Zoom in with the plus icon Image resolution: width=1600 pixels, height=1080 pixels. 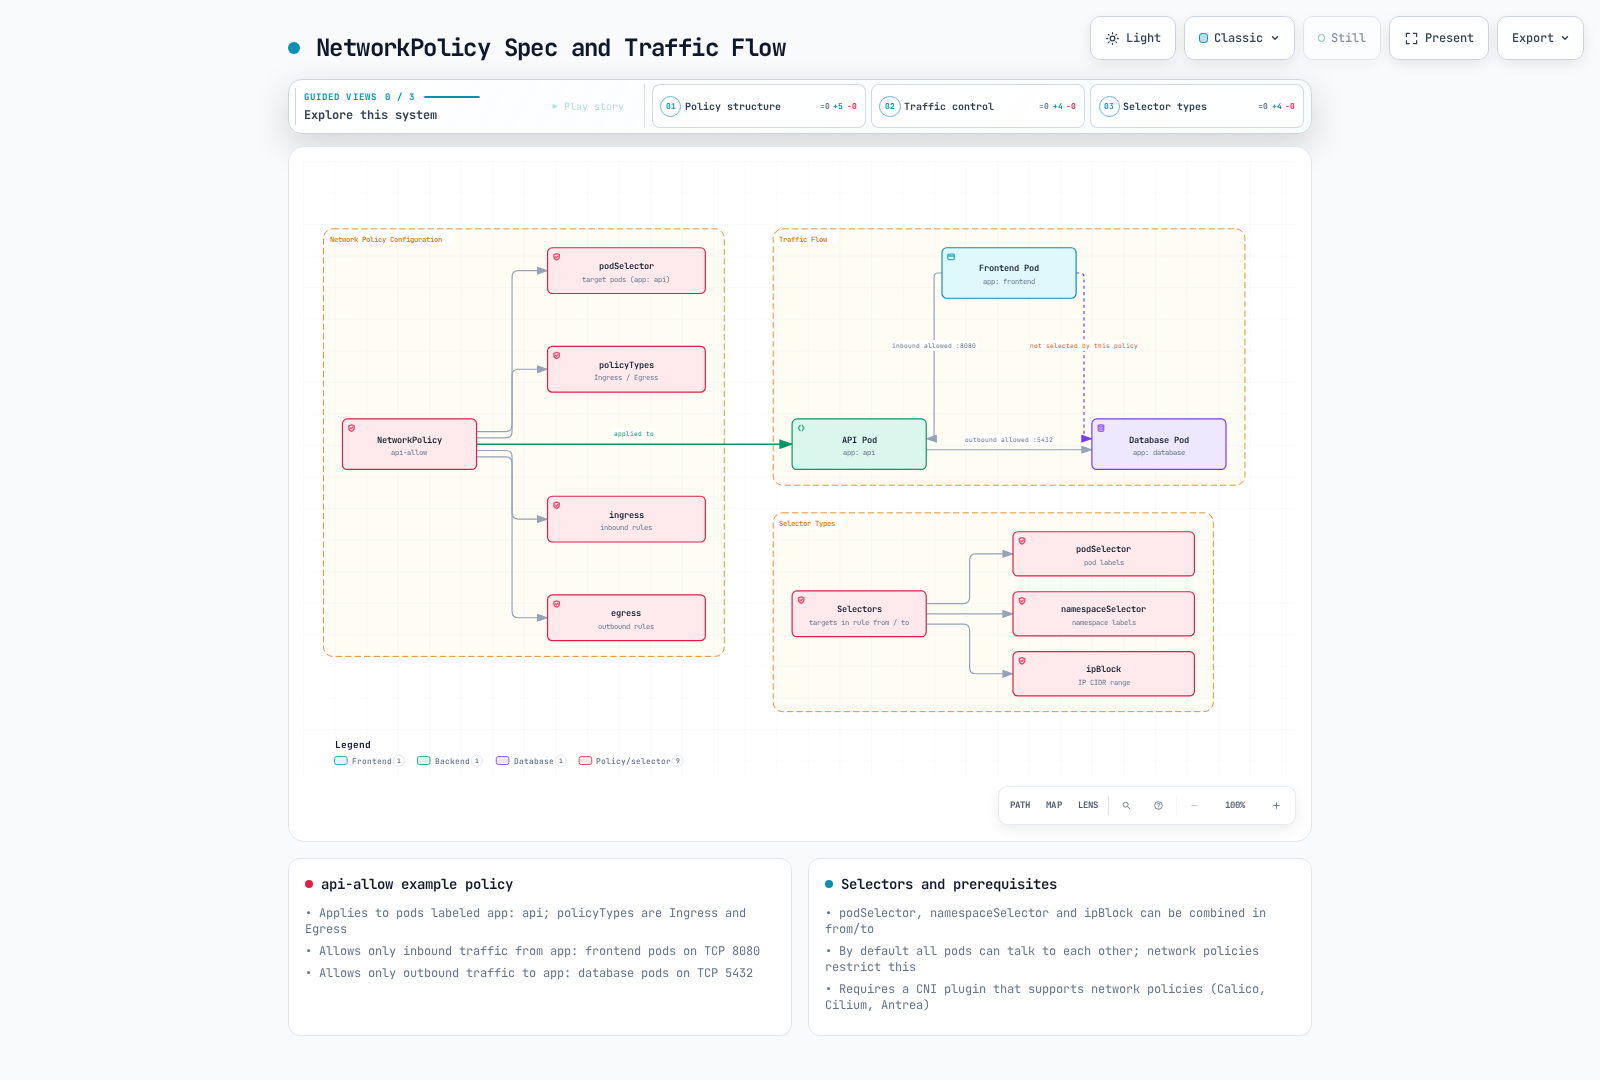[x=1276, y=805]
